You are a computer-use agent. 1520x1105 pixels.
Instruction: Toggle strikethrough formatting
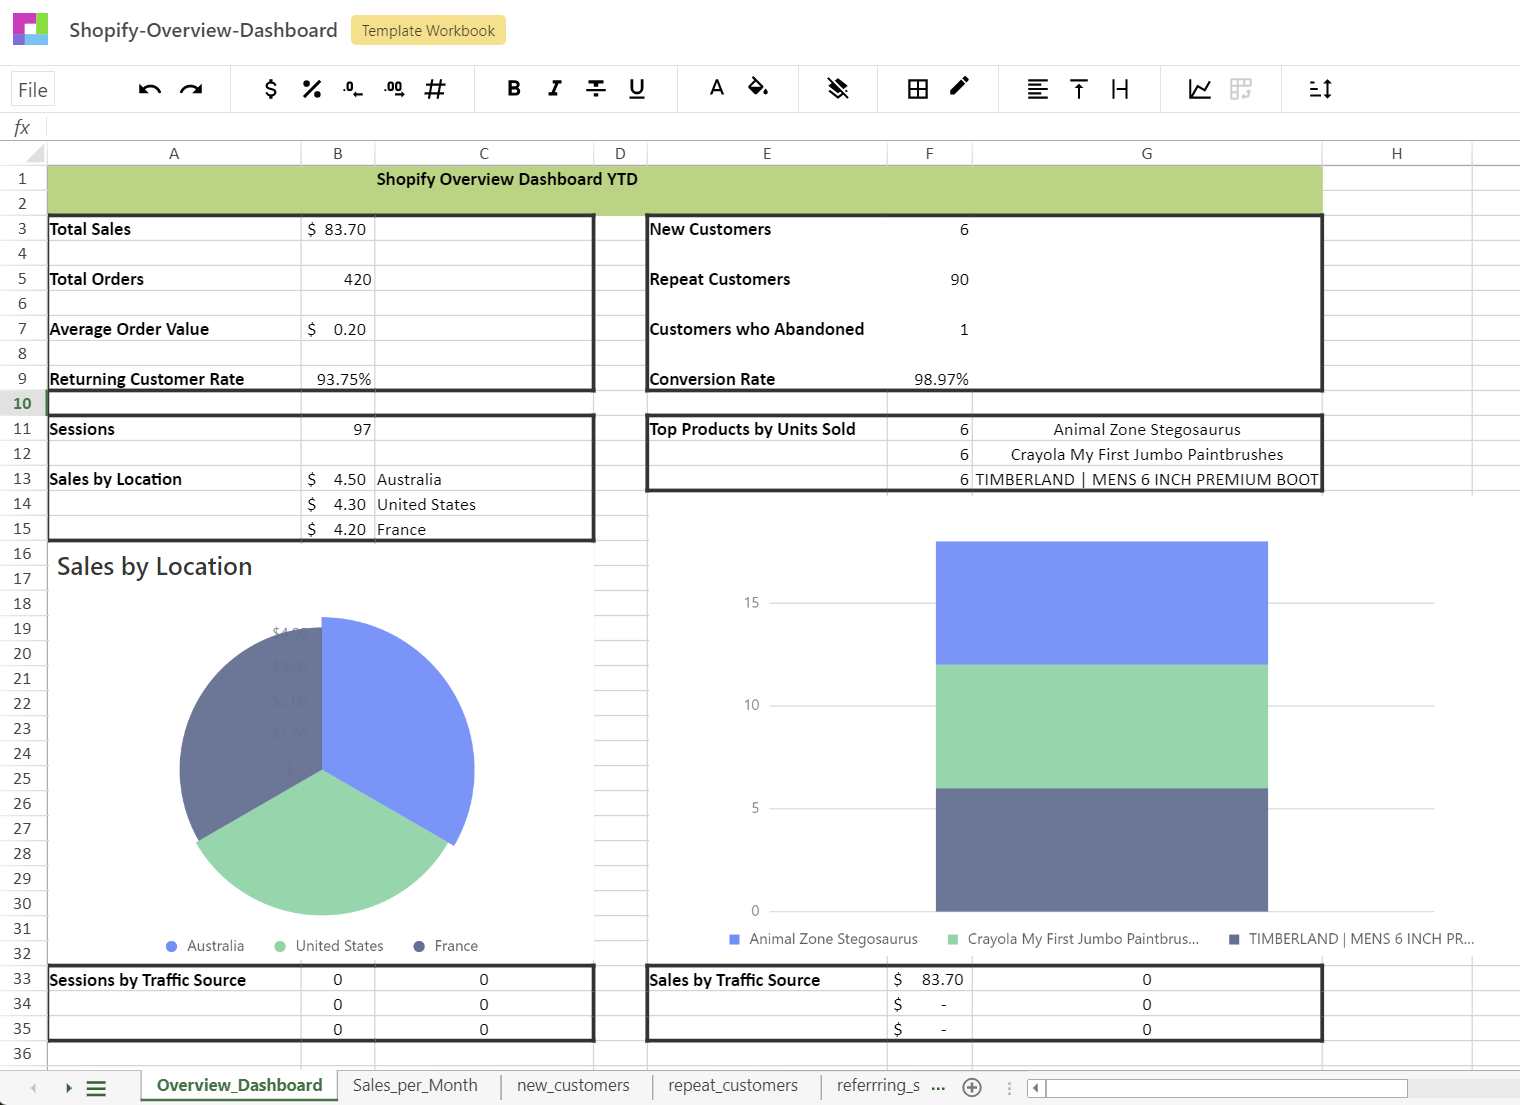click(x=596, y=89)
